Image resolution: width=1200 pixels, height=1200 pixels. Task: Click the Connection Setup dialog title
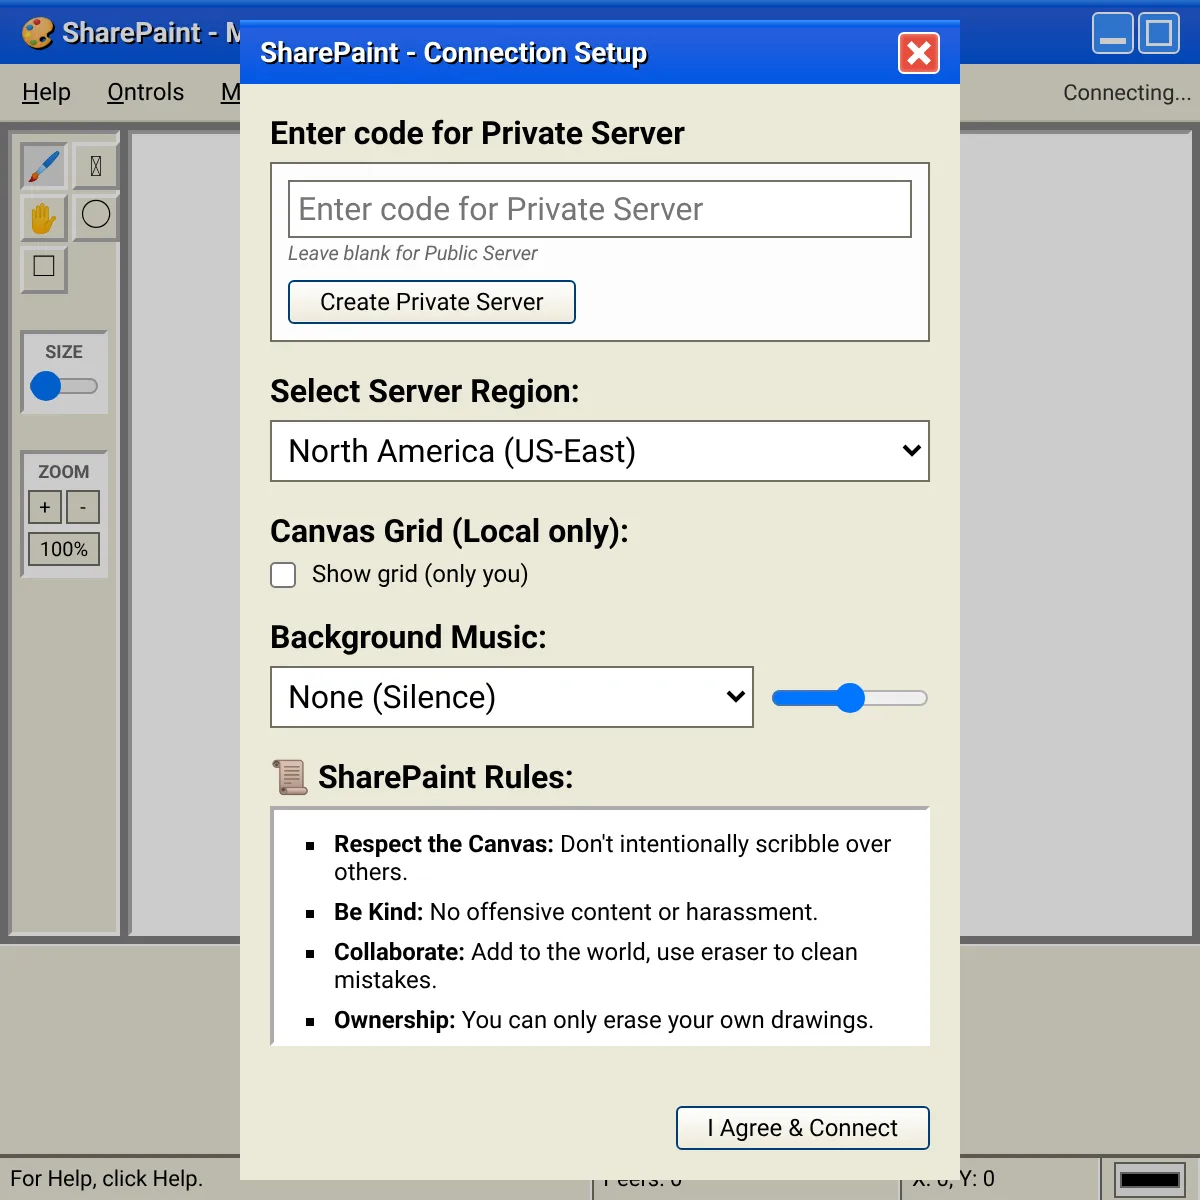(454, 53)
